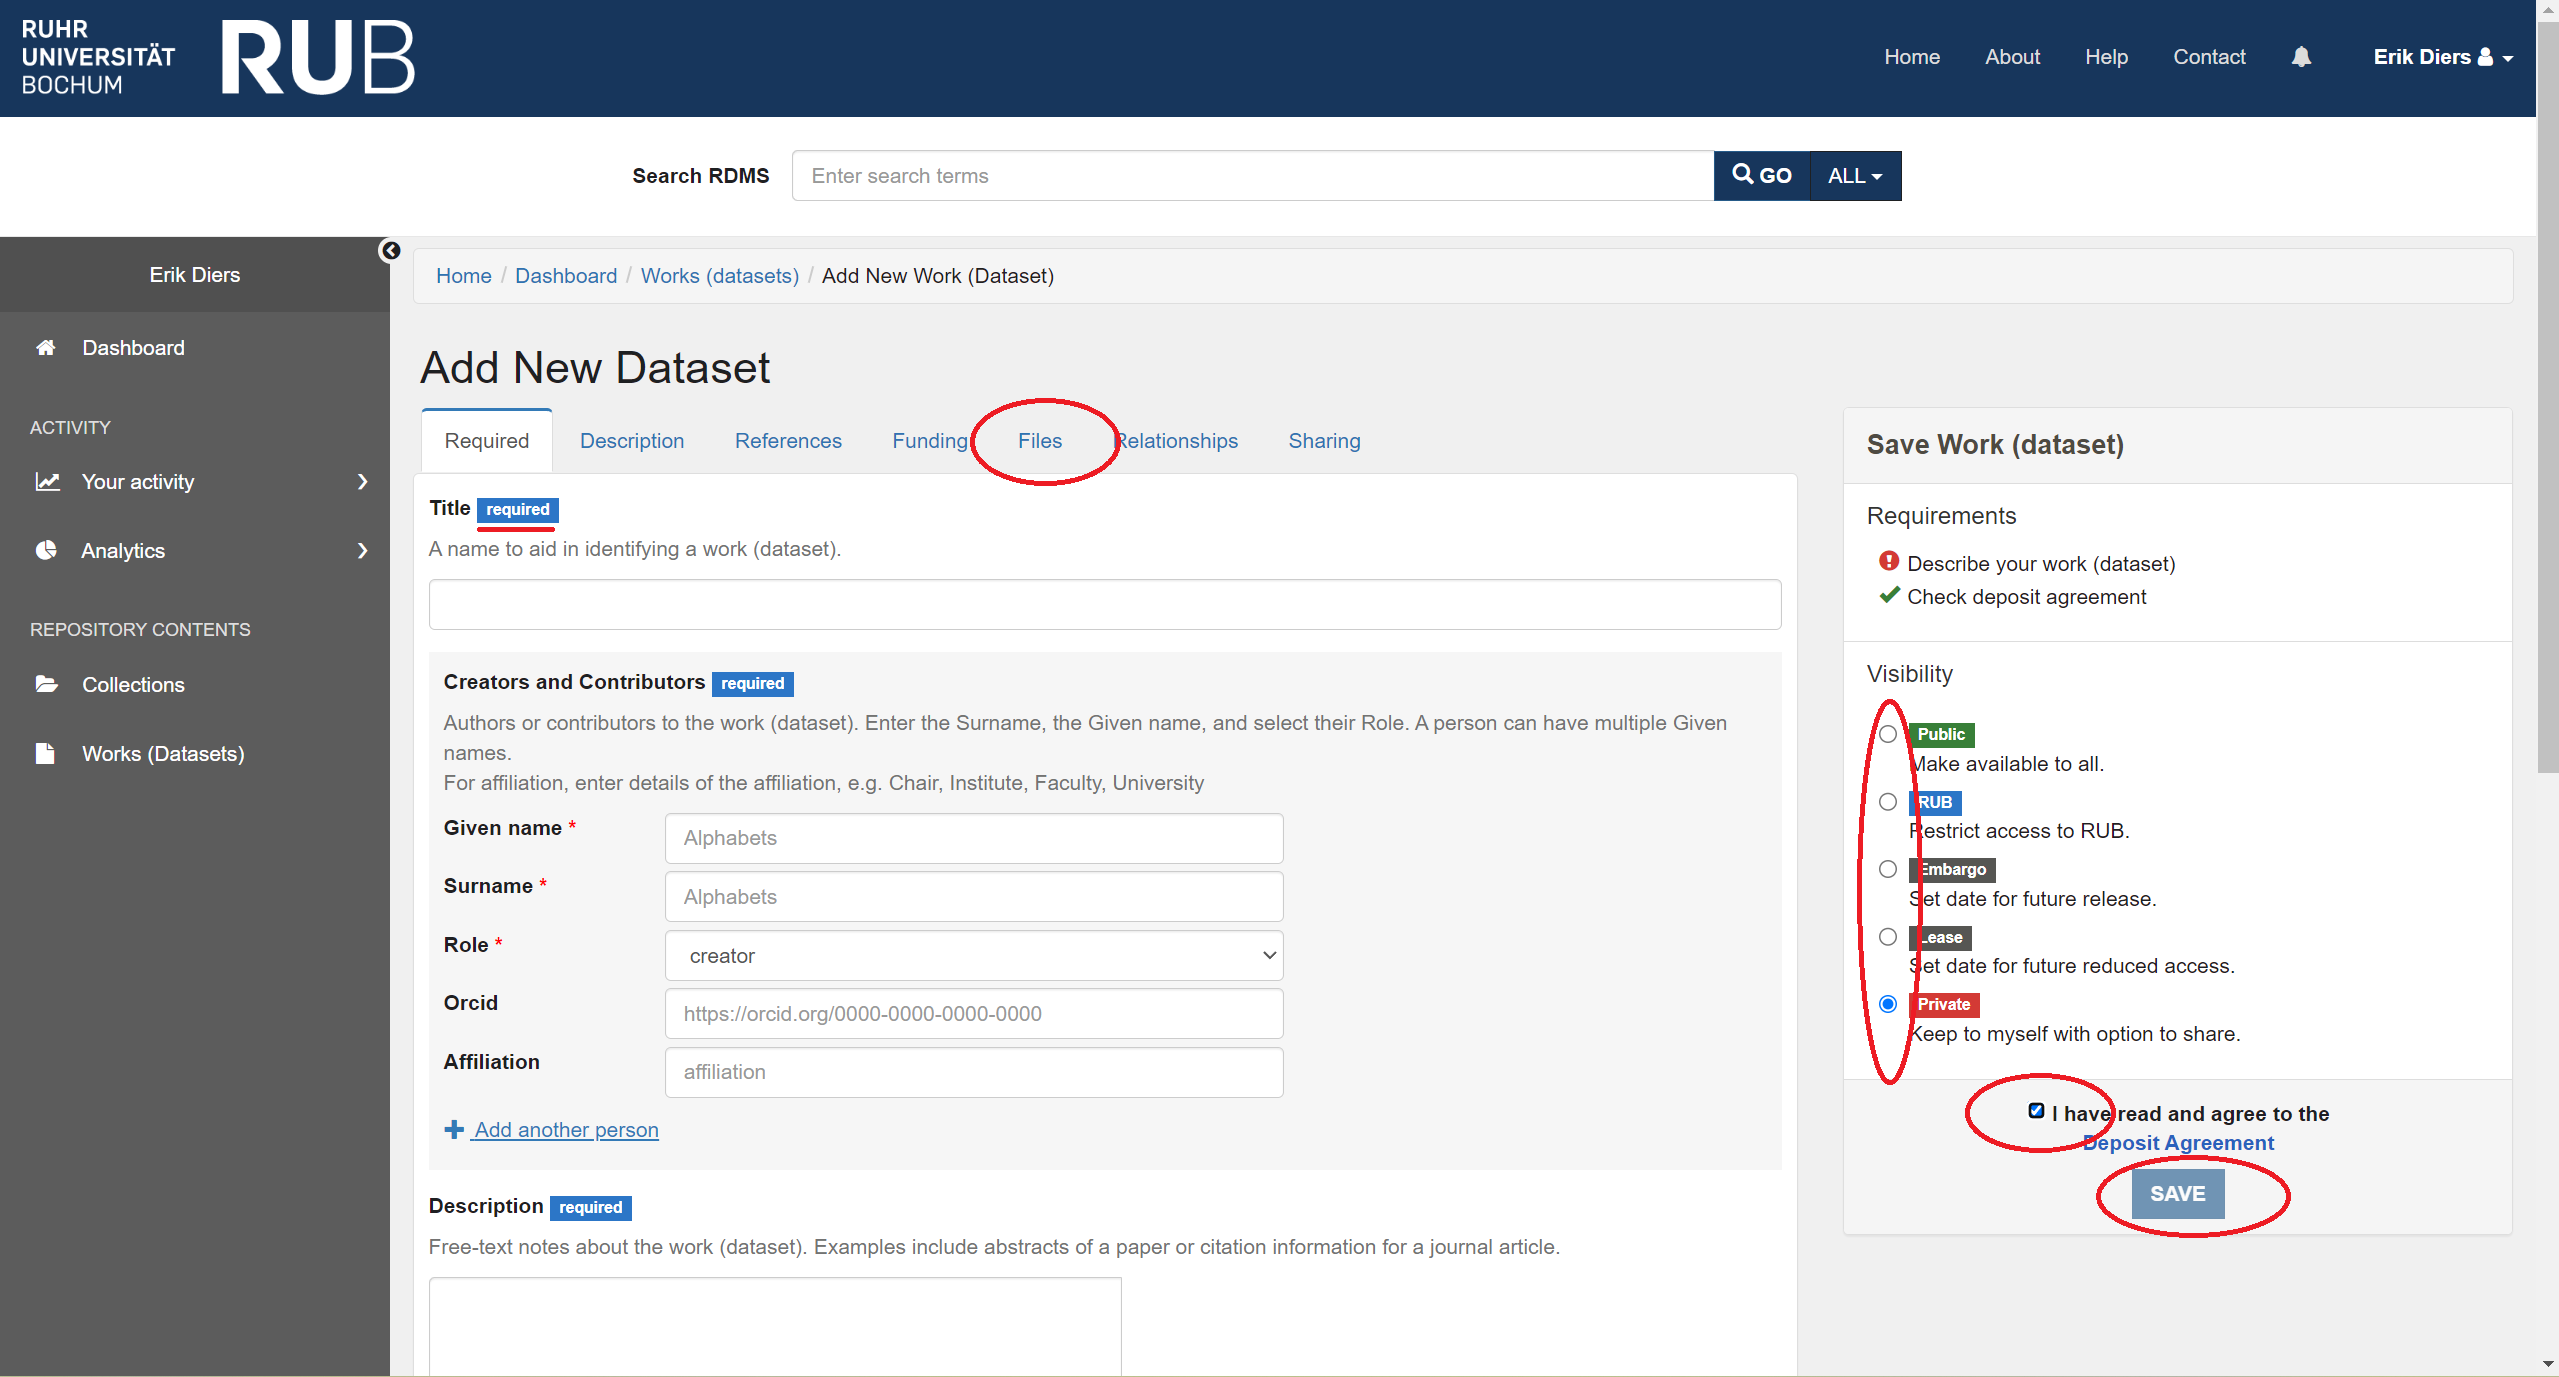Image resolution: width=2559 pixels, height=1377 pixels.
Task: Click the Collections folder icon
Action: 46,684
